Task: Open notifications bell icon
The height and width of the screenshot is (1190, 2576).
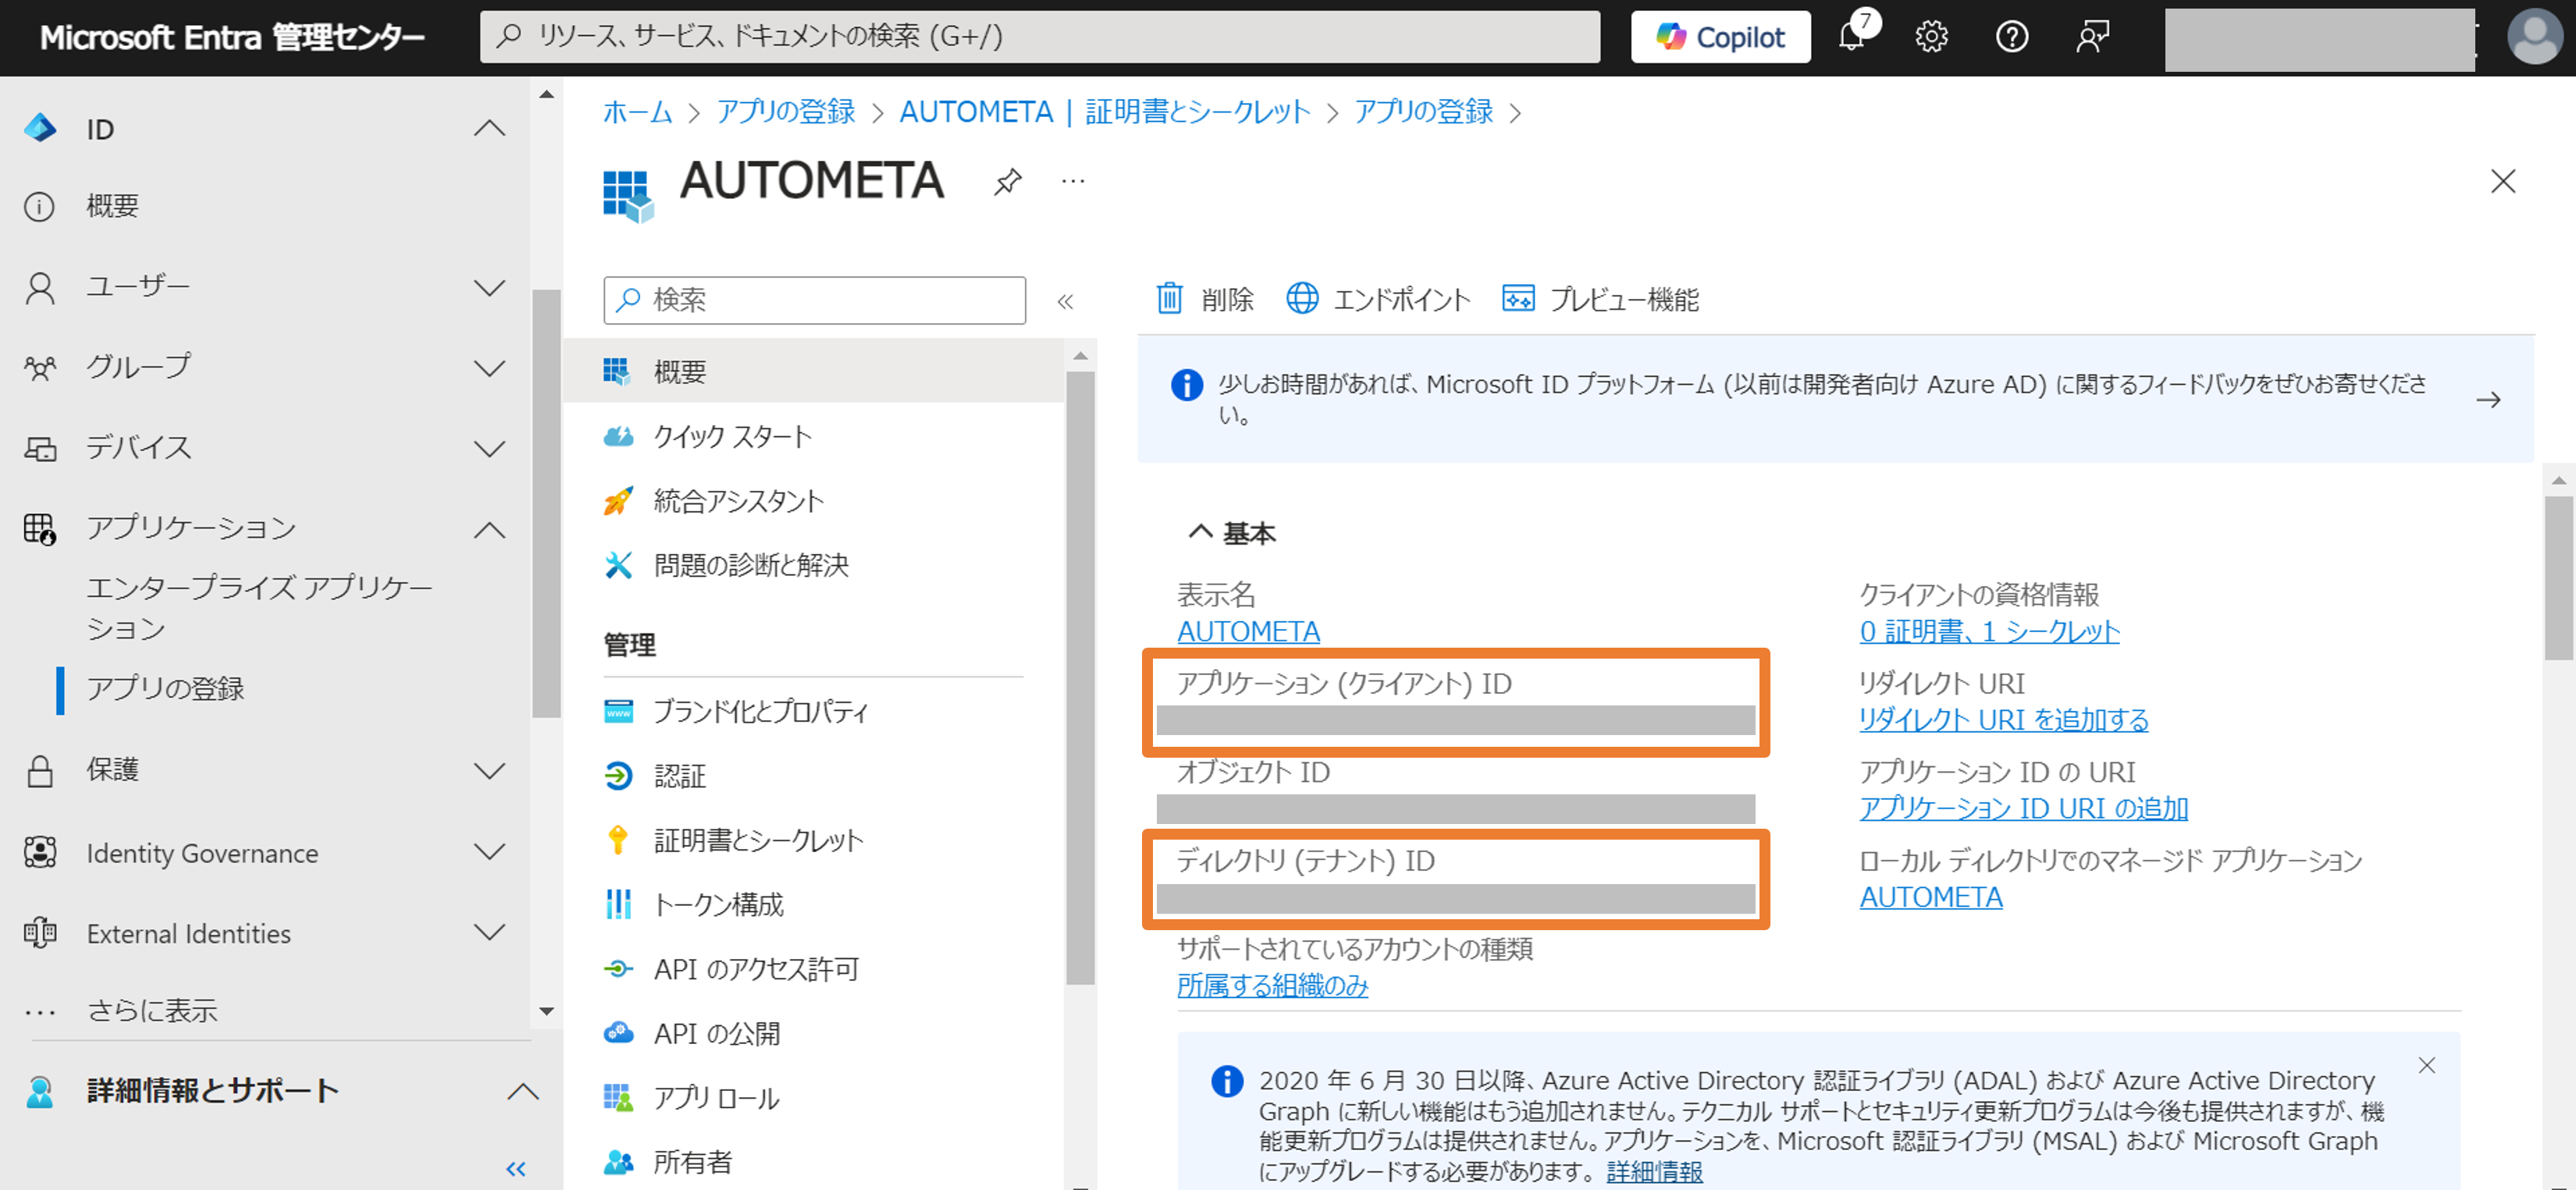Action: 1851,37
